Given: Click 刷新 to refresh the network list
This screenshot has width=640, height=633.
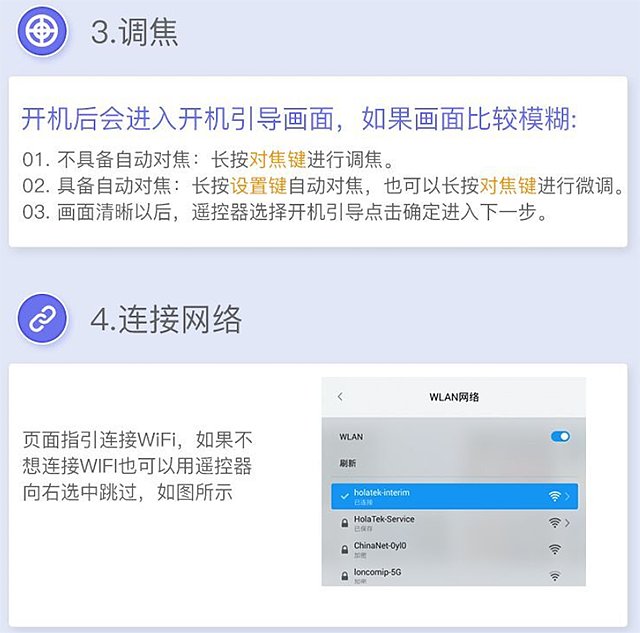Looking at the screenshot, I should click(348, 463).
